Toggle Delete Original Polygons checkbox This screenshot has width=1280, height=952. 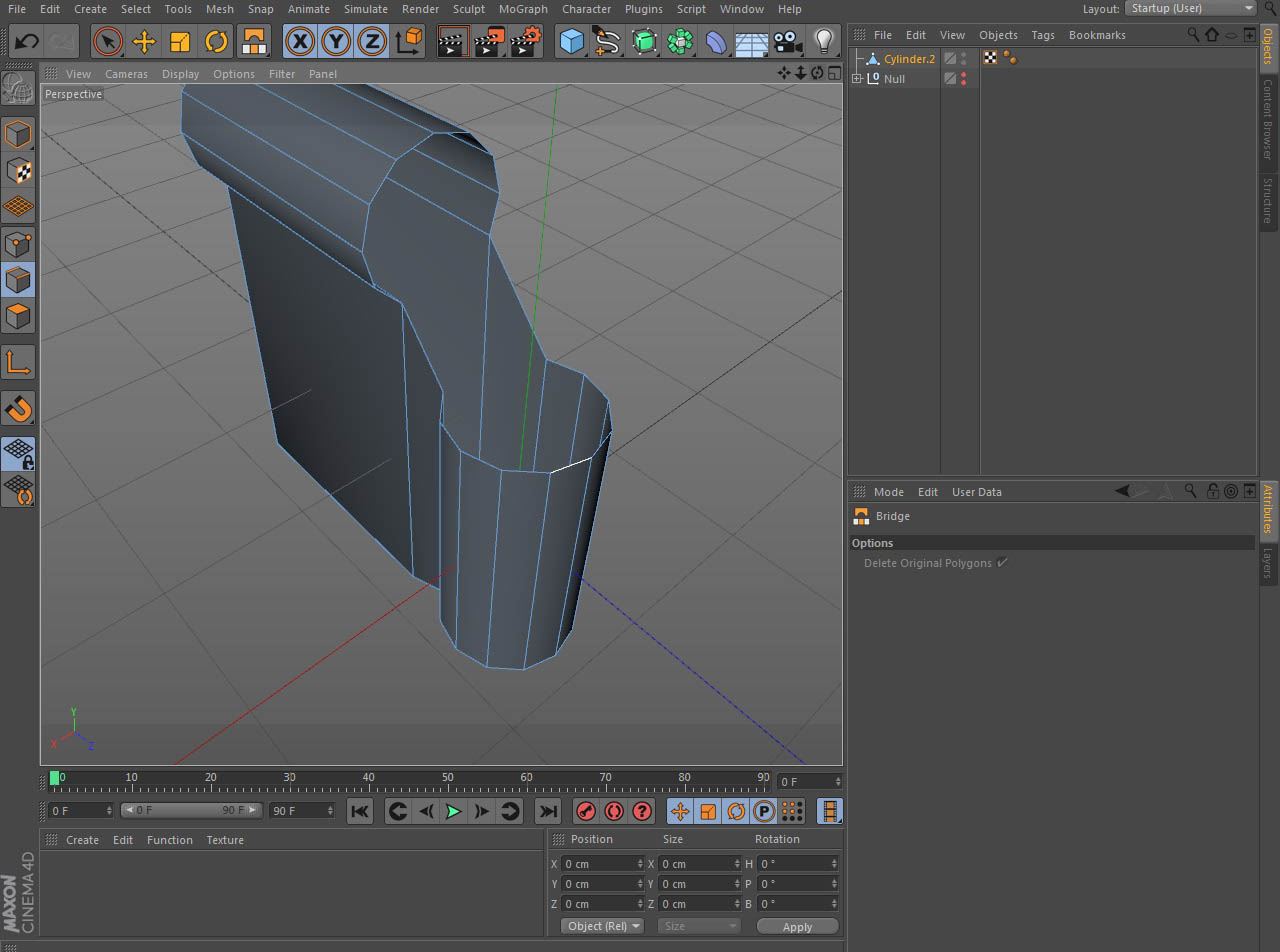[x=1002, y=563]
